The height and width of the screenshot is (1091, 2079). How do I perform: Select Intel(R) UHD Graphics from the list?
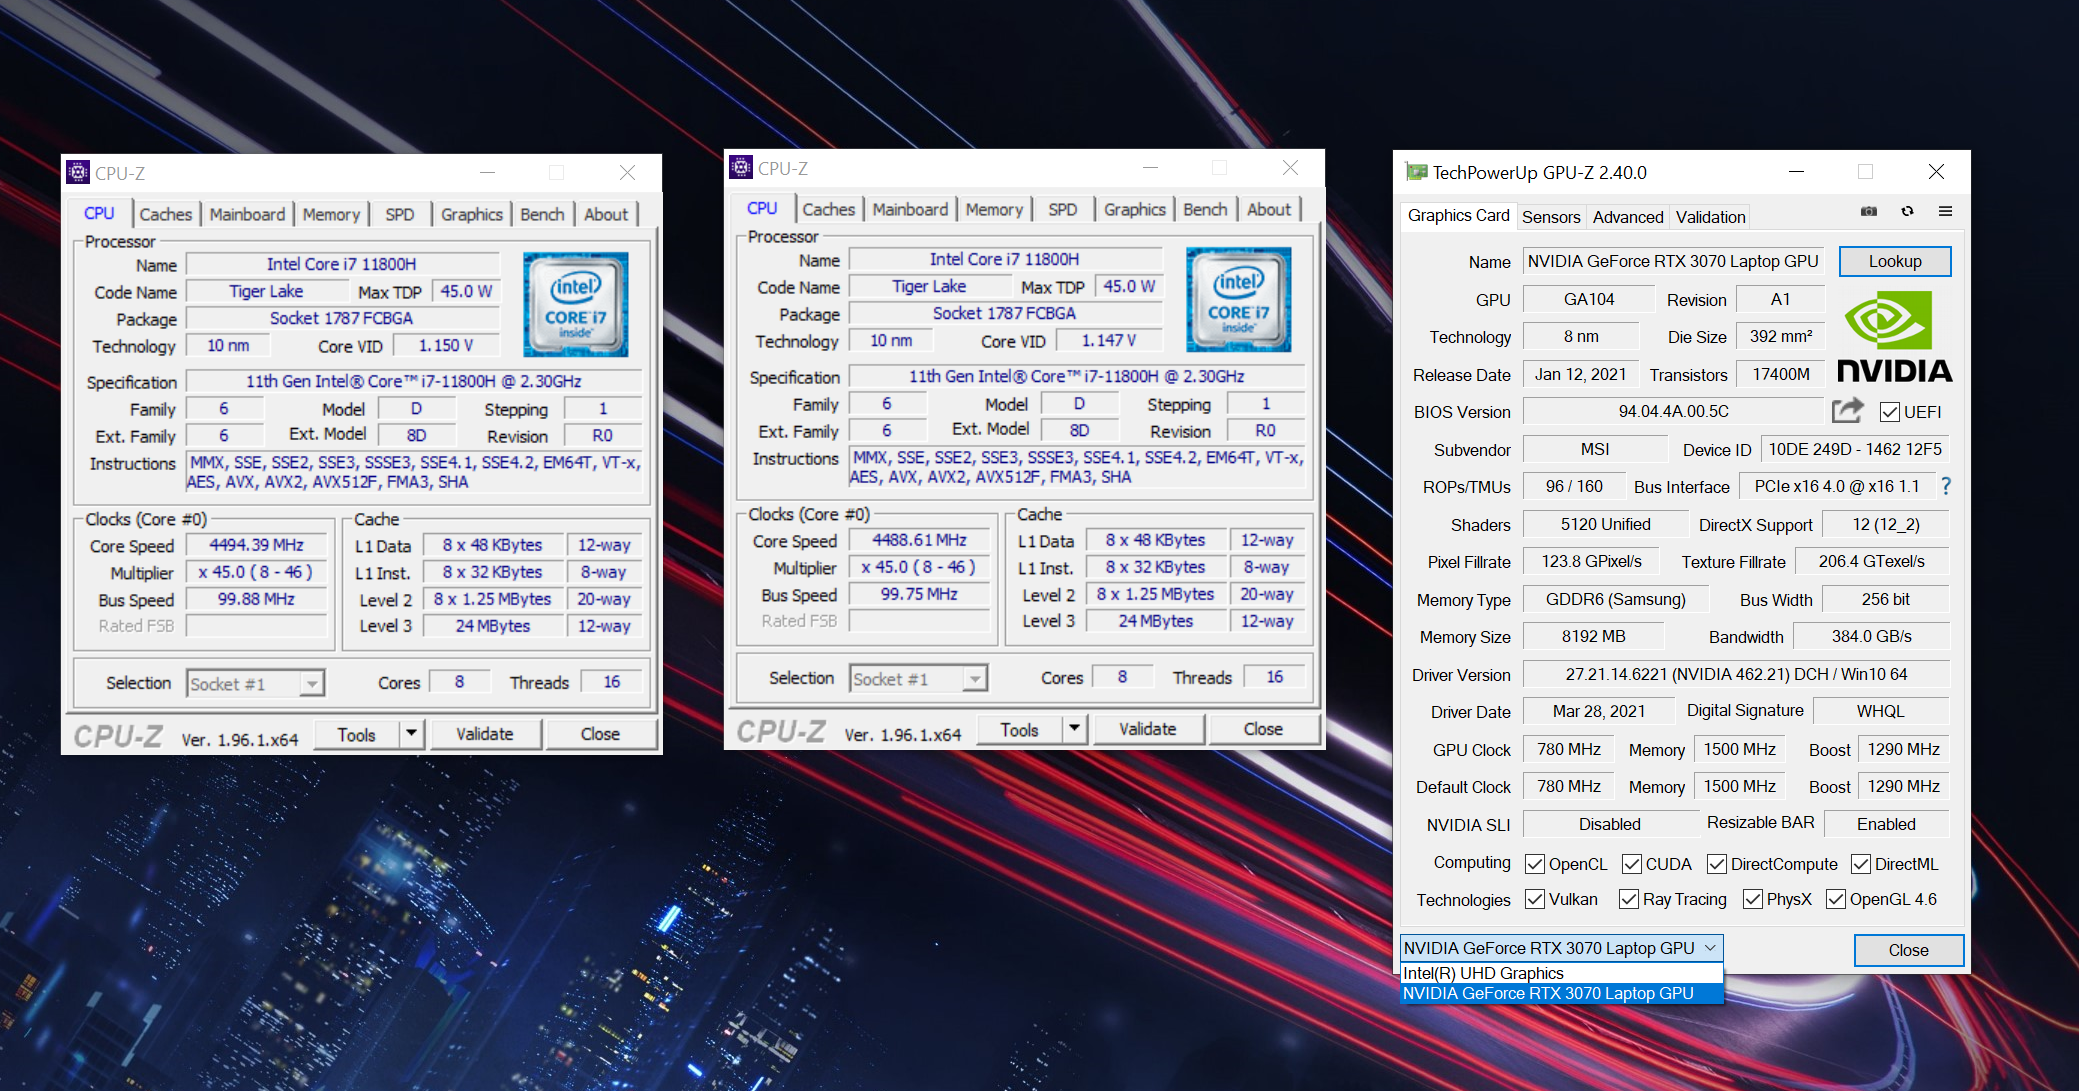tap(1561, 973)
